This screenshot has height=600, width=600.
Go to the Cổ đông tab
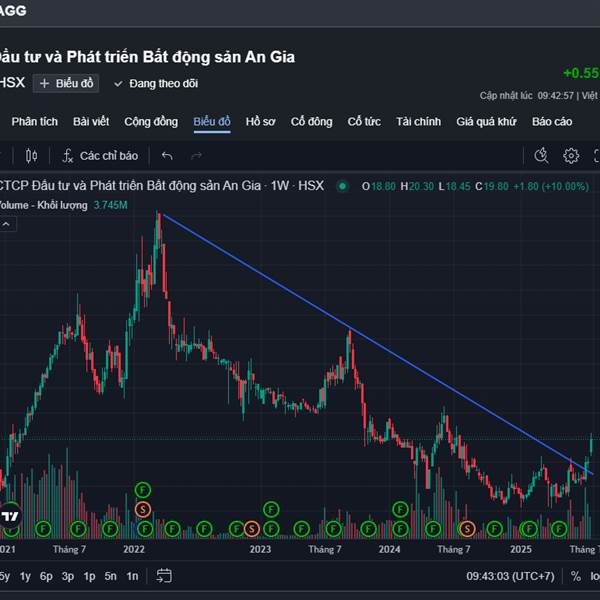[311, 122]
